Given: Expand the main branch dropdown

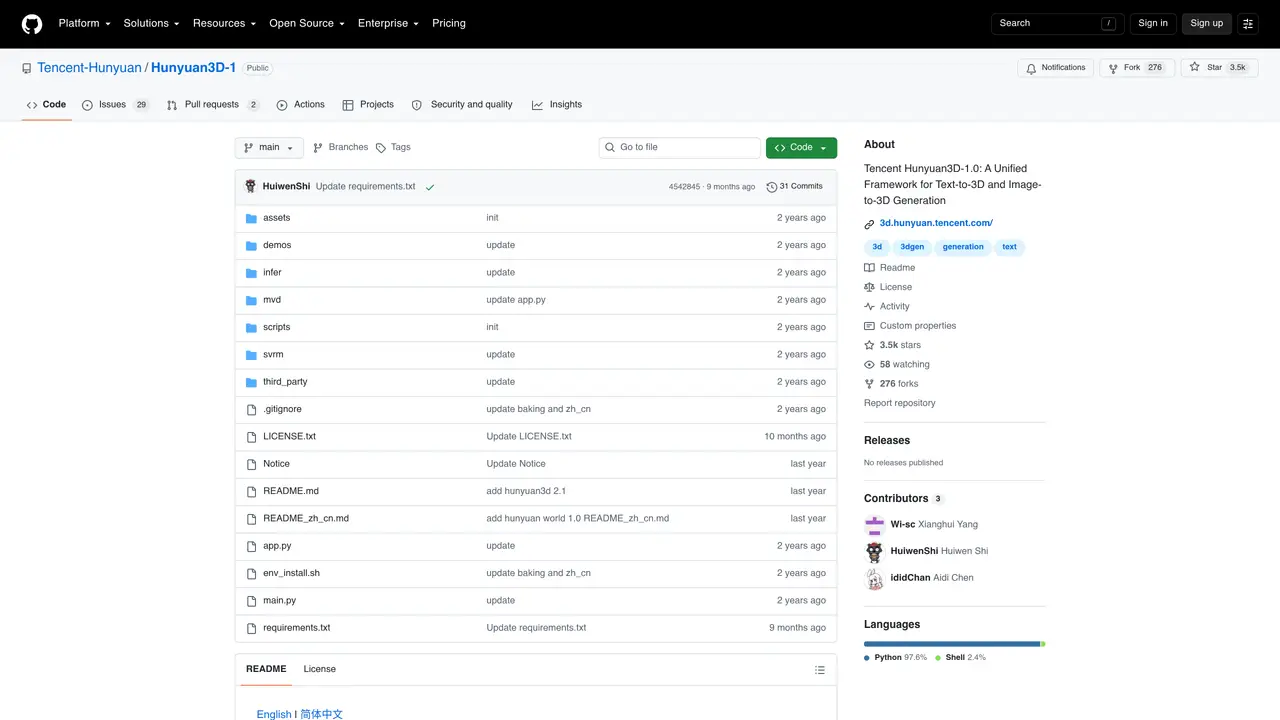Looking at the screenshot, I should coord(269,148).
